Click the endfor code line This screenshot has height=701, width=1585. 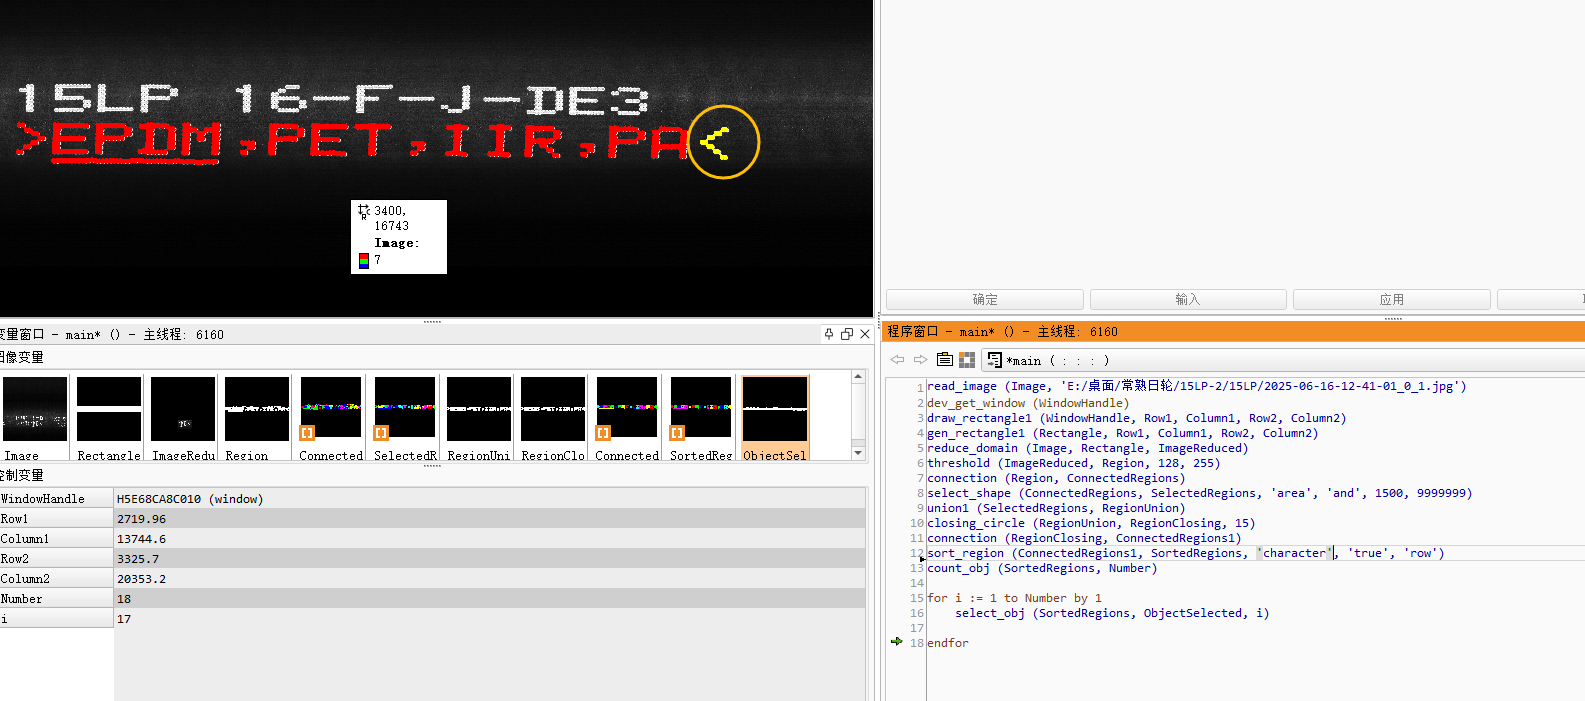(948, 643)
